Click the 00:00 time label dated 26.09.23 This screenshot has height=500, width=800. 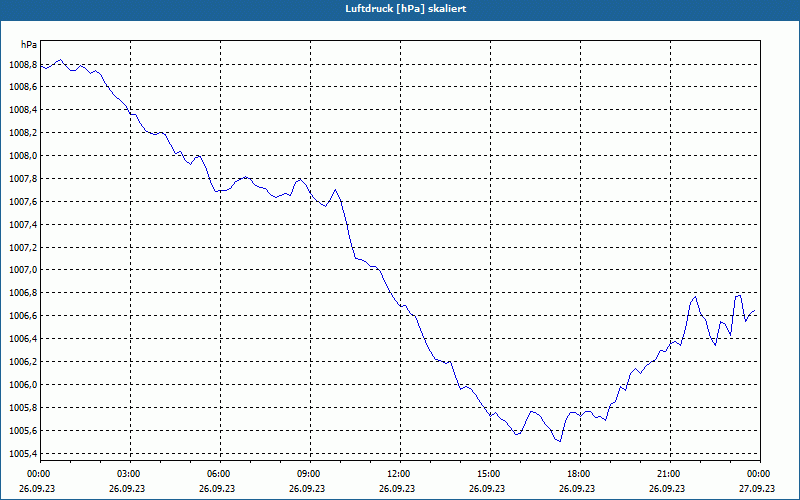point(38,474)
